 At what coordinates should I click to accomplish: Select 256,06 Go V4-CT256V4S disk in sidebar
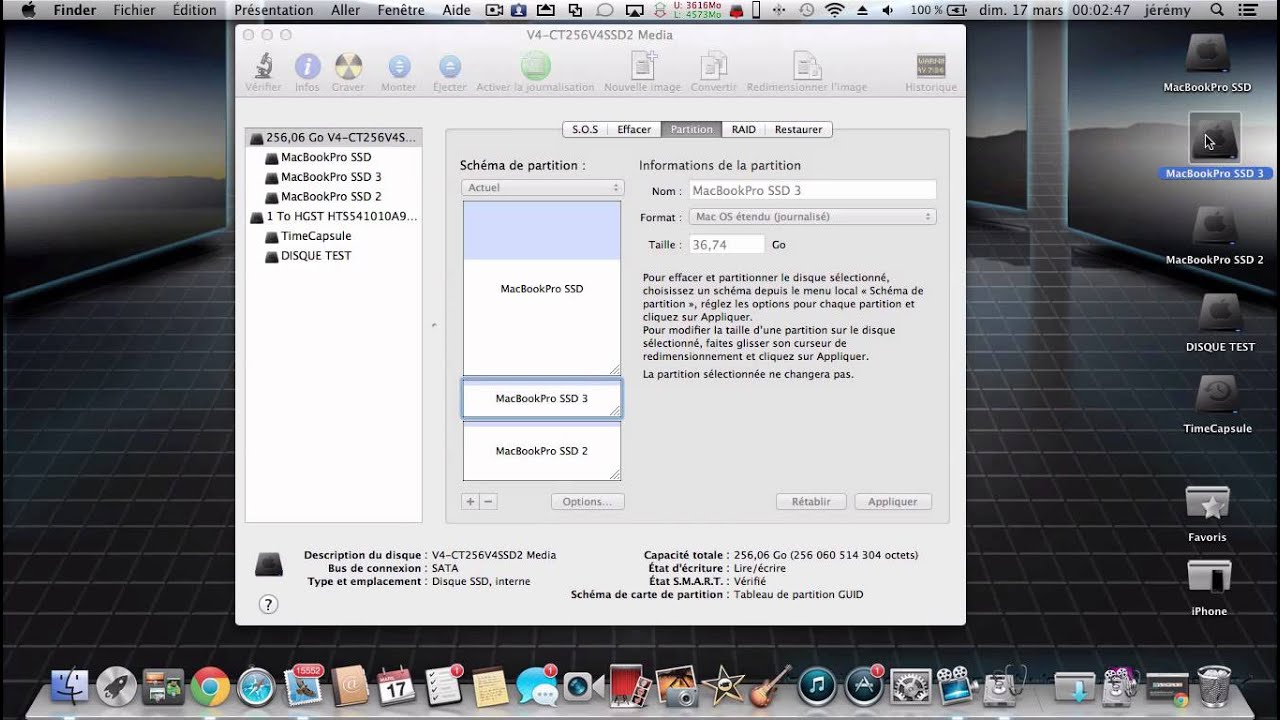point(333,137)
